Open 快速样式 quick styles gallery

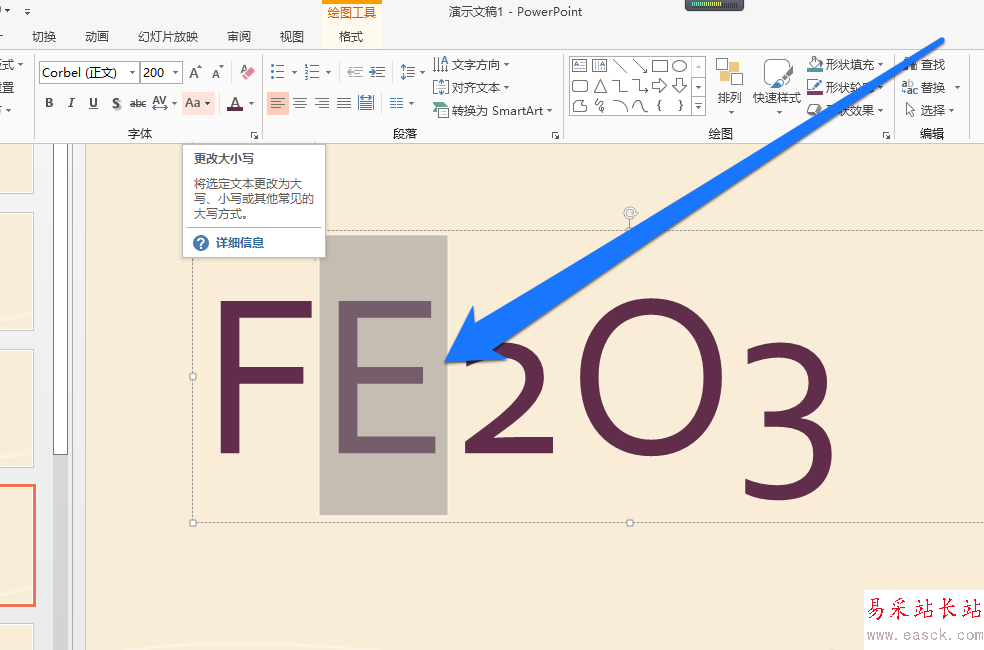coord(777,87)
